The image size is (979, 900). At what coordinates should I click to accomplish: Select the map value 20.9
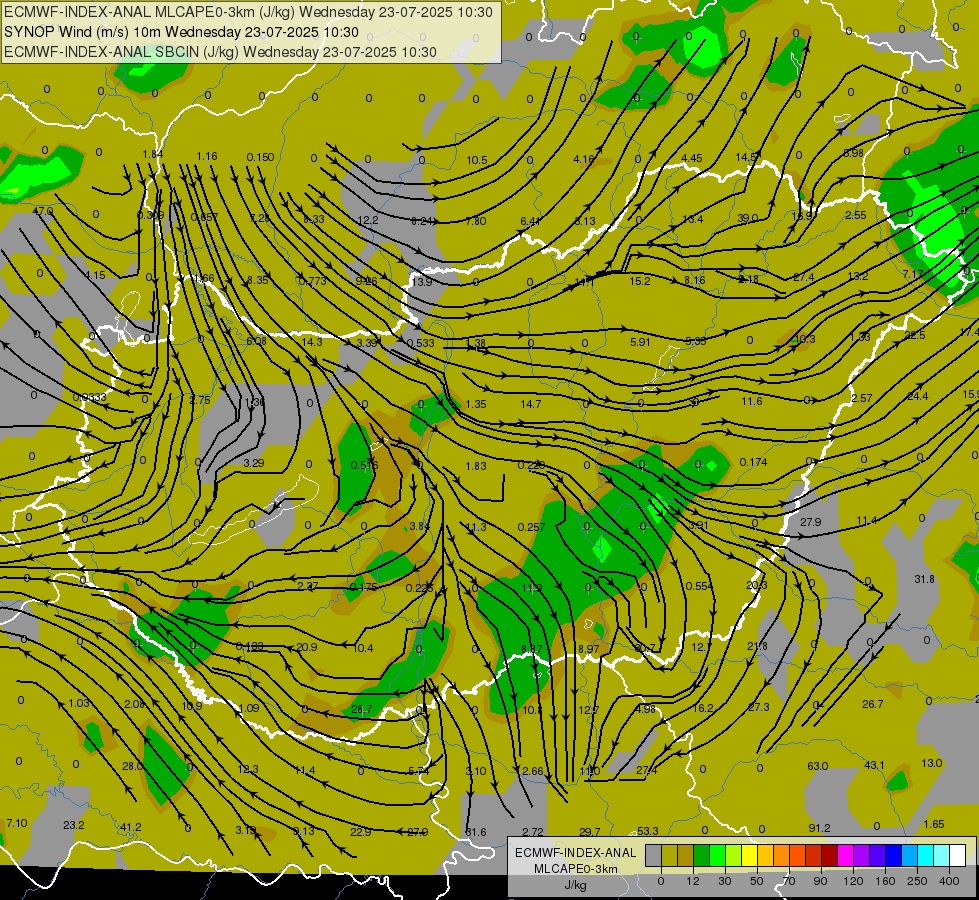click(307, 647)
